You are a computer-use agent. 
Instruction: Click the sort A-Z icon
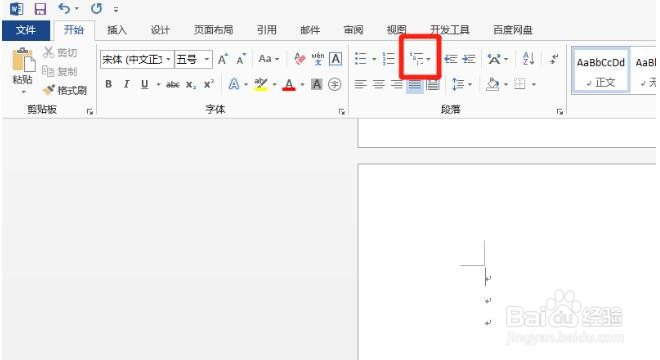pyautogui.click(x=528, y=59)
